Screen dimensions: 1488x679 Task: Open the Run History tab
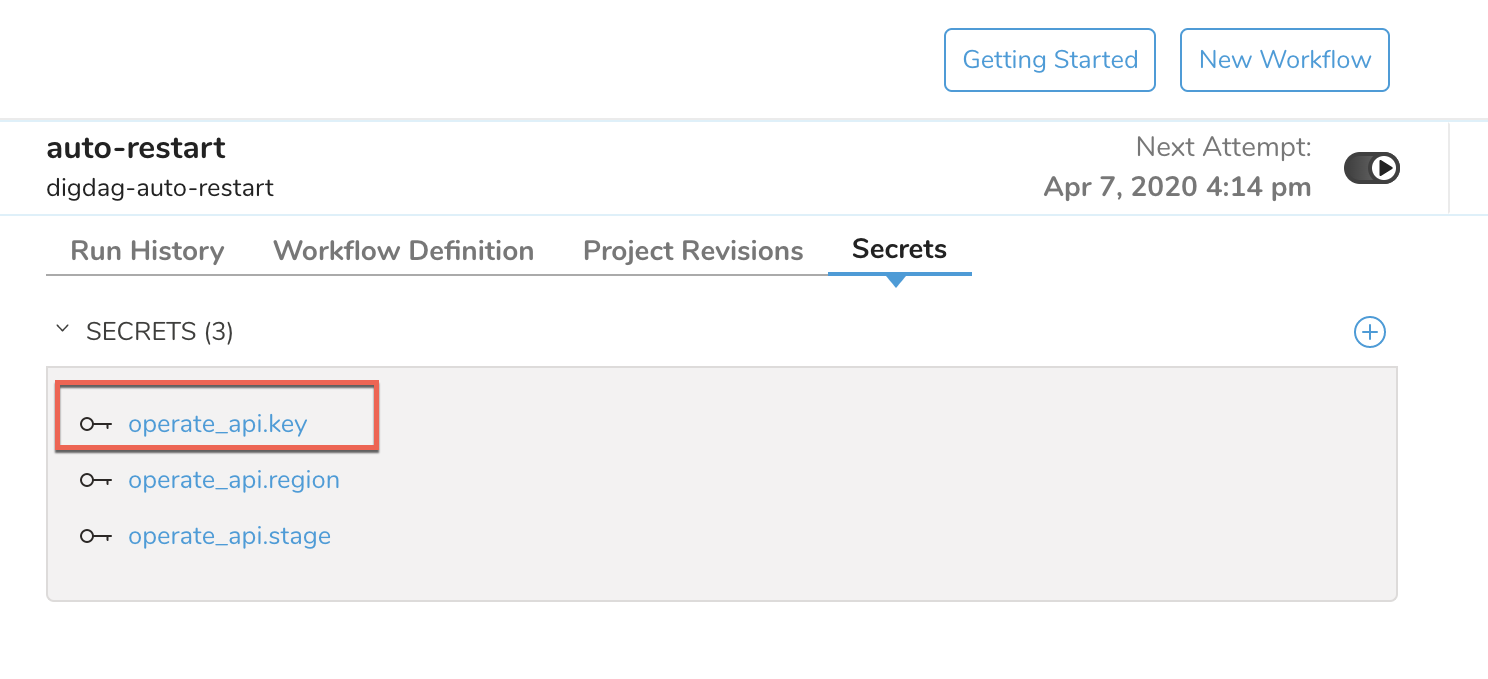pos(147,250)
